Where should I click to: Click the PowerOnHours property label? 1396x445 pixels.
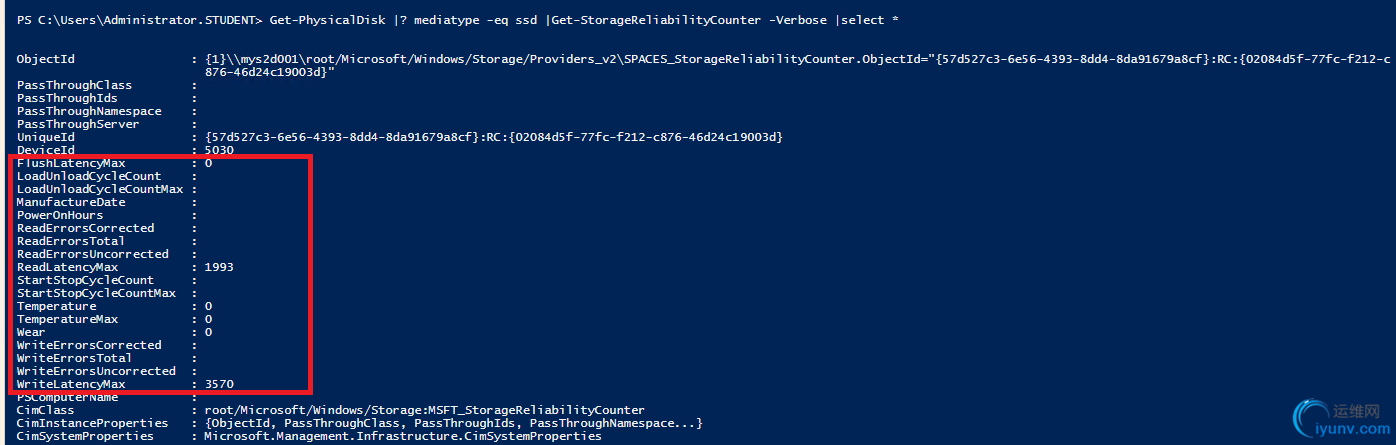(60, 215)
